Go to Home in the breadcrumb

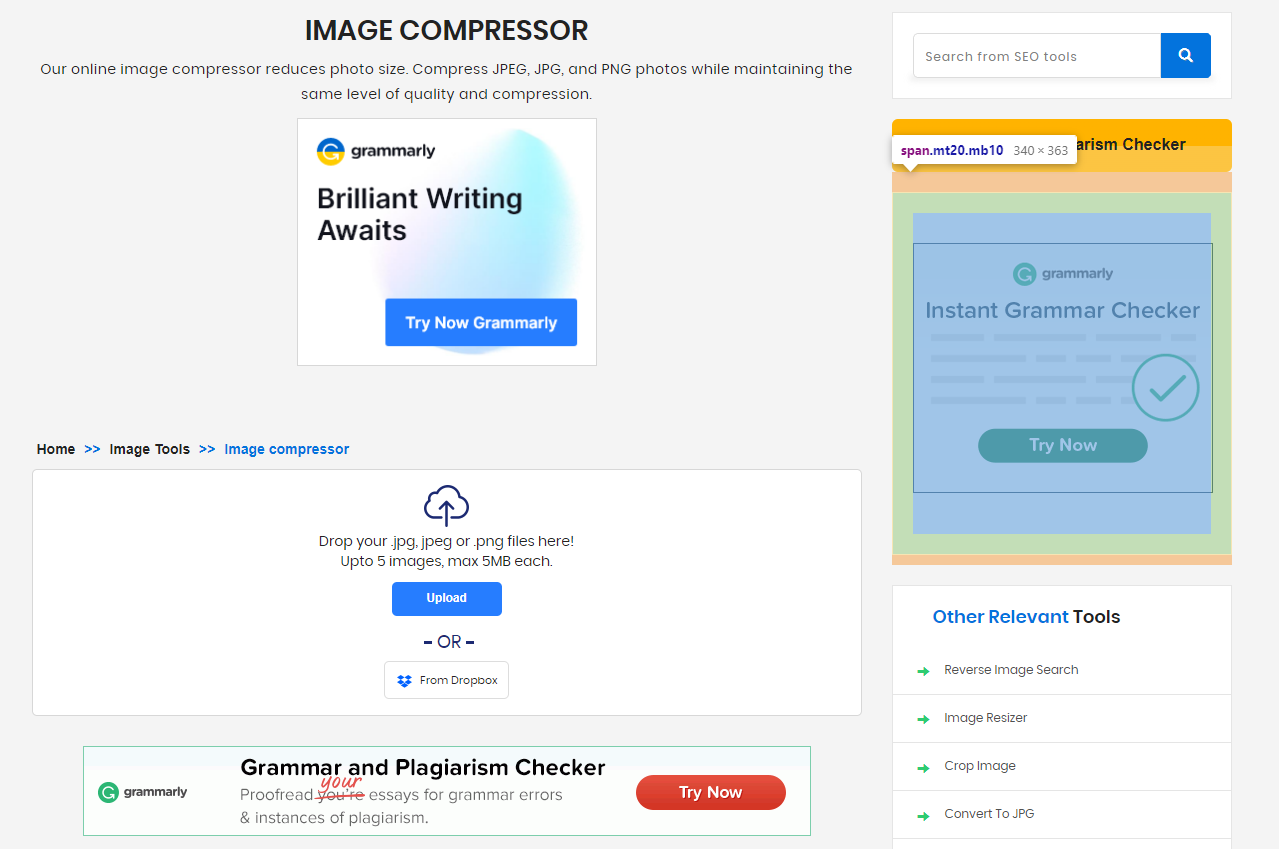pos(56,449)
